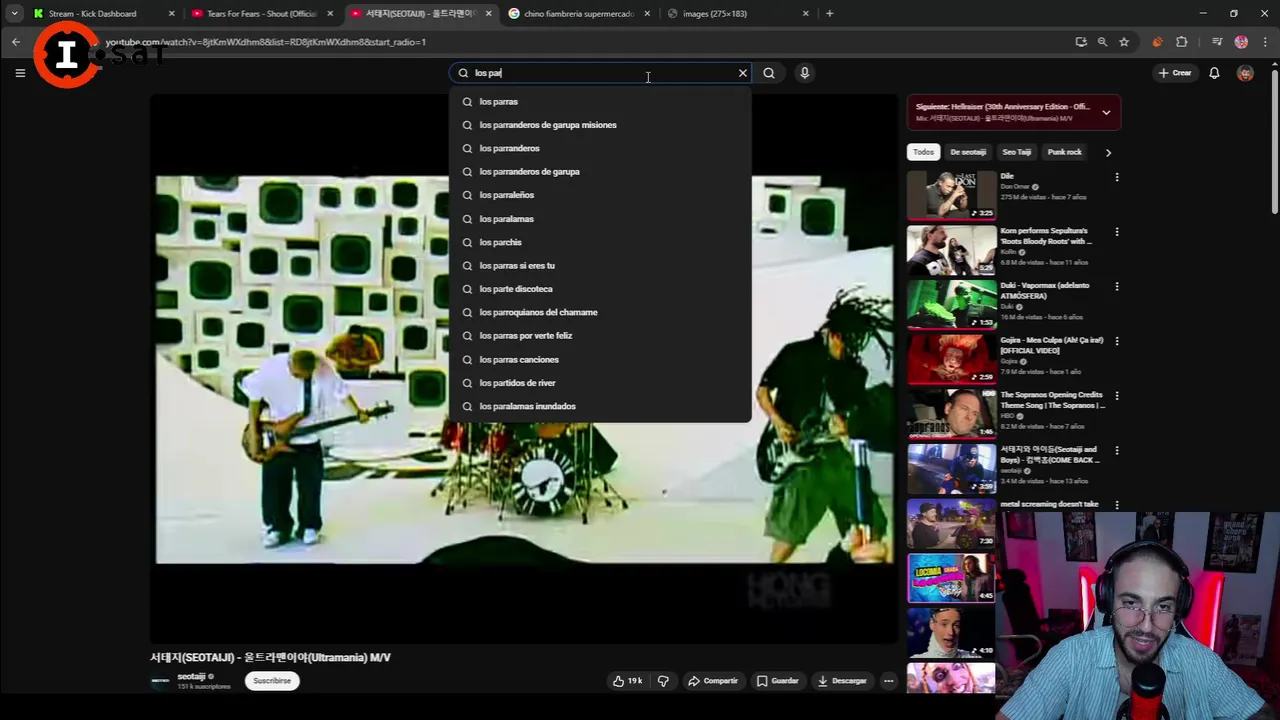This screenshot has width=1280, height=720.
Task: Select suggestion 'los parranderos'
Action: [x=600, y=148]
